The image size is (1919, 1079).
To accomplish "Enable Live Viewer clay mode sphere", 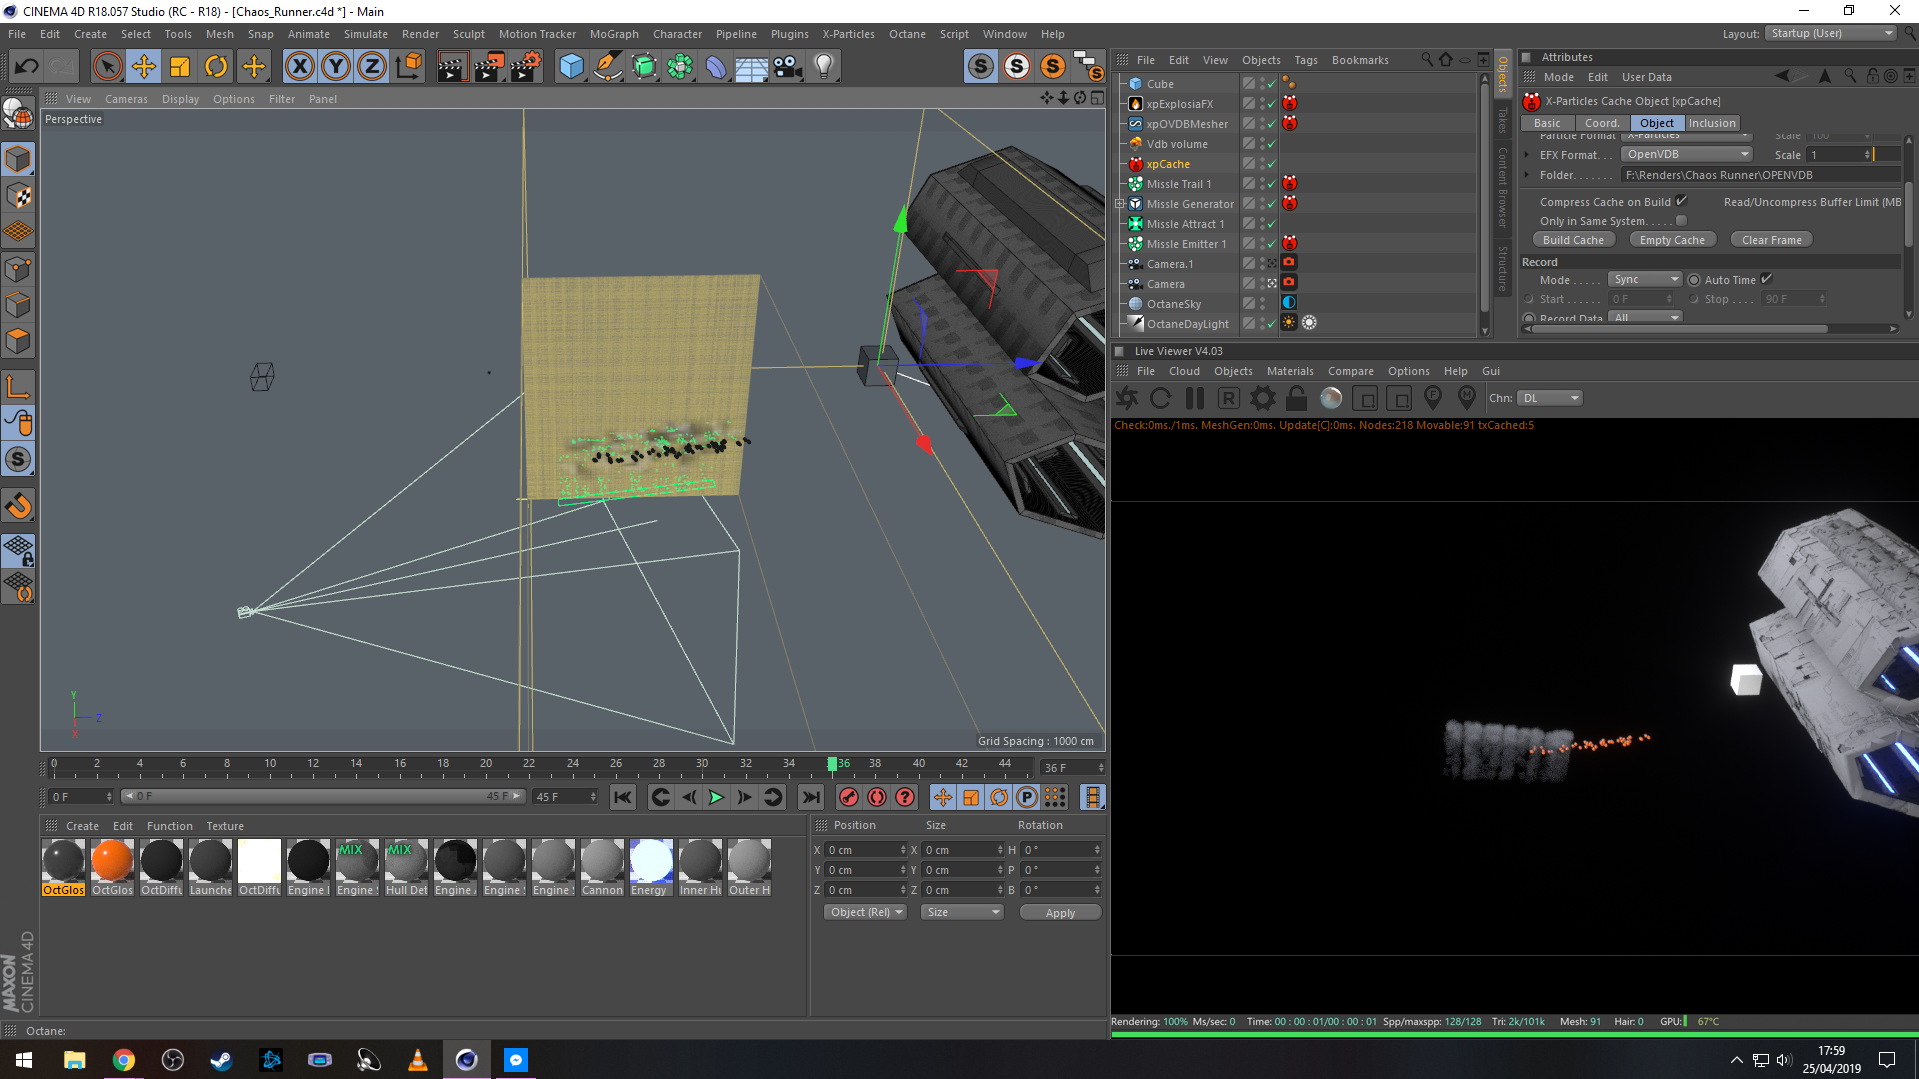I will point(1331,398).
